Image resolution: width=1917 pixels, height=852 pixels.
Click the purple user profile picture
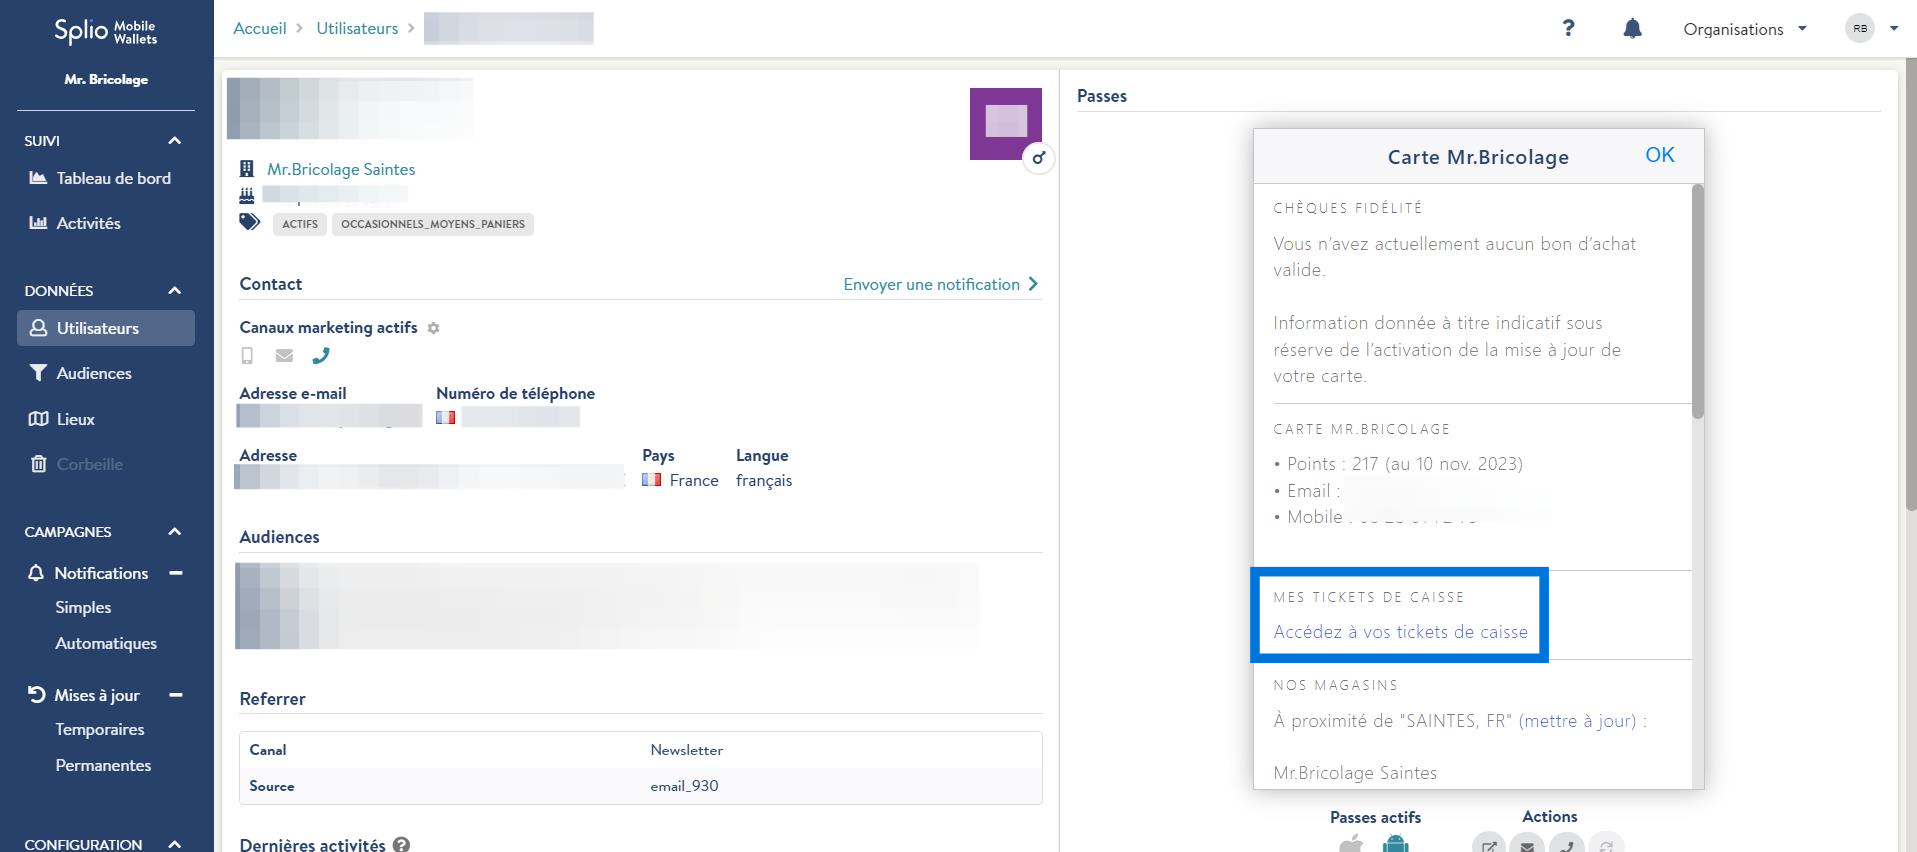1005,123
